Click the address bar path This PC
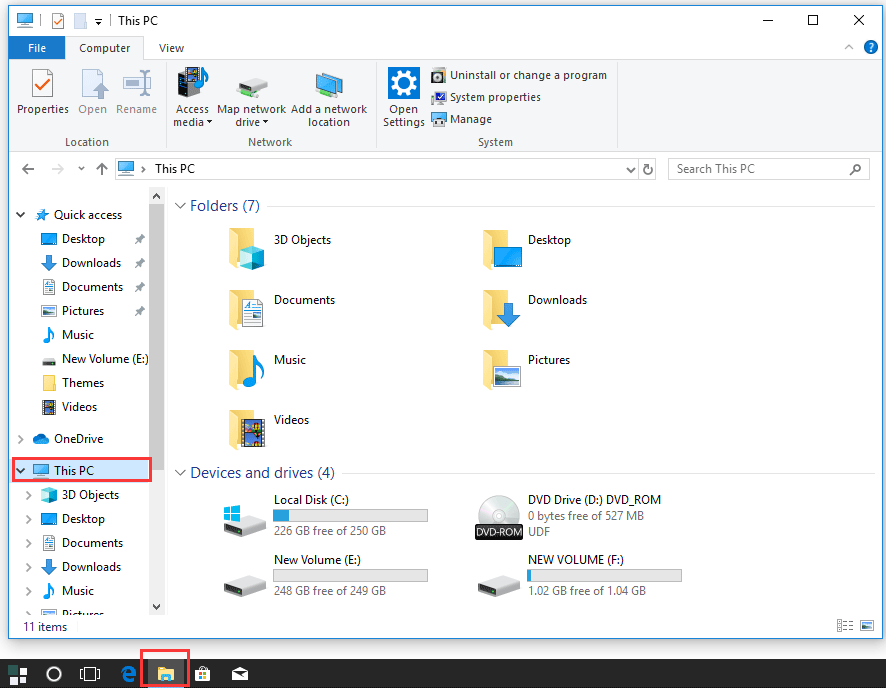 point(175,169)
